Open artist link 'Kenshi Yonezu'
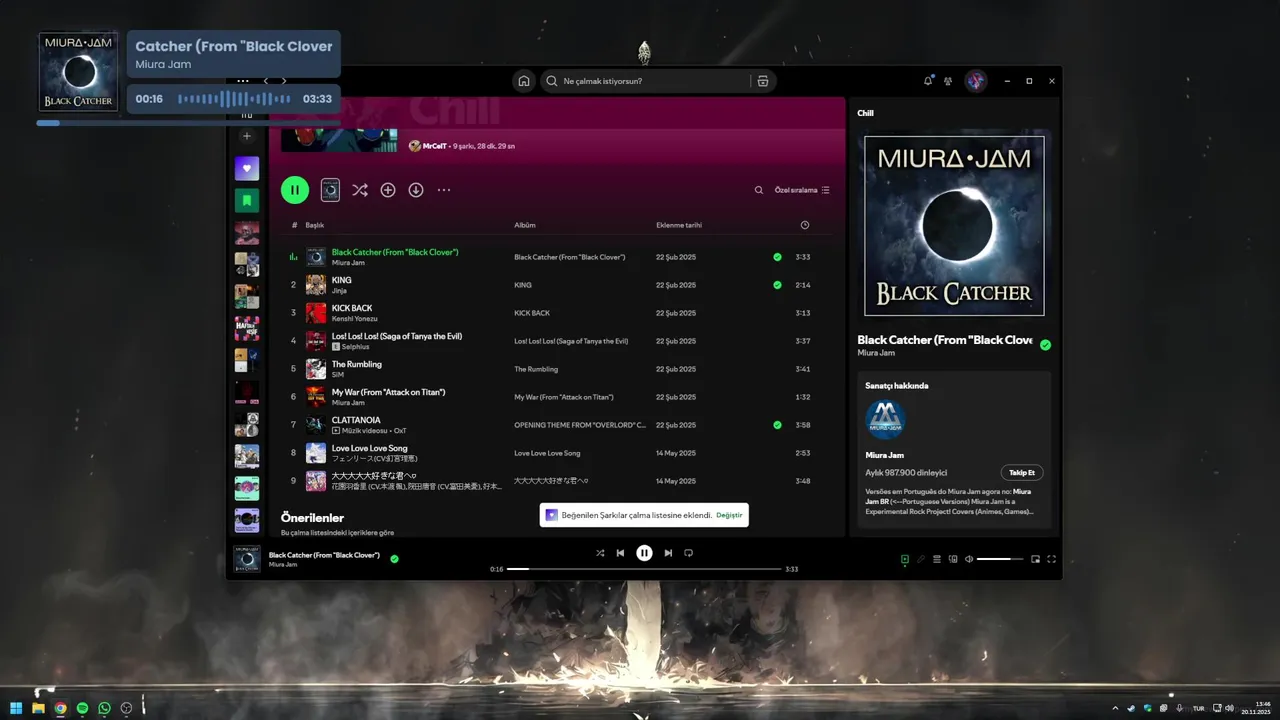Screen dimensions: 1280x720 tap(355, 318)
